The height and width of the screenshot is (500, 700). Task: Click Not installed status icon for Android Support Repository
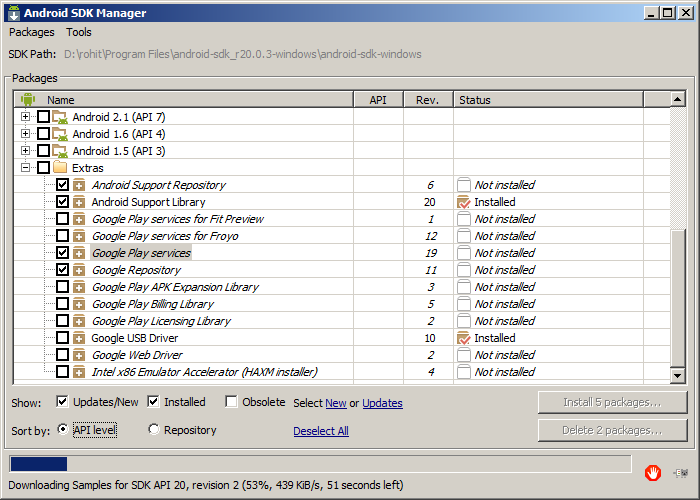(x=464, y=185)
